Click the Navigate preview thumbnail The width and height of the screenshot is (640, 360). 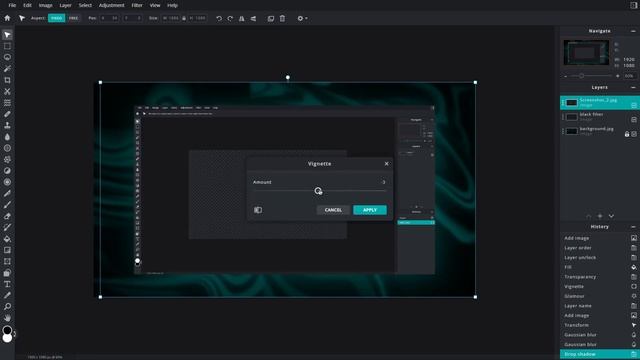click(586, 52)
